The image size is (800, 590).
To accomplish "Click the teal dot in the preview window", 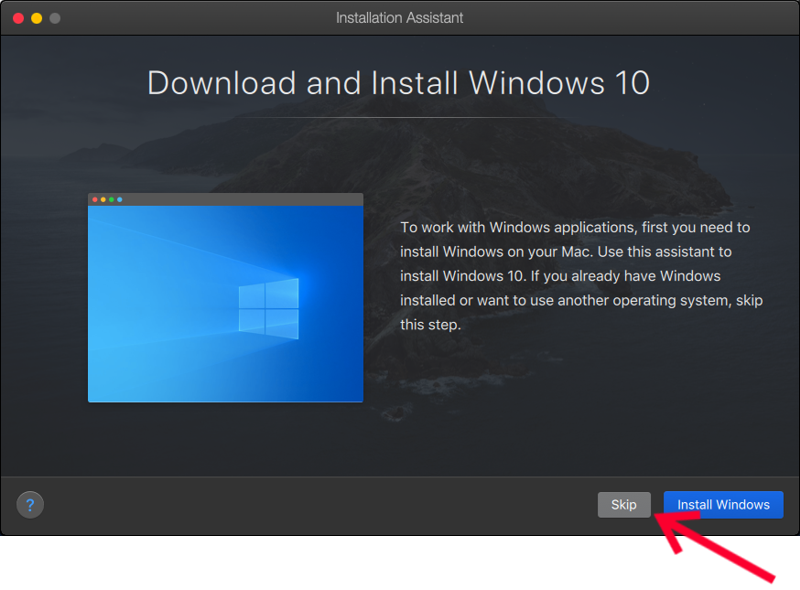I will pyautogui.click(x=120, y=199).
